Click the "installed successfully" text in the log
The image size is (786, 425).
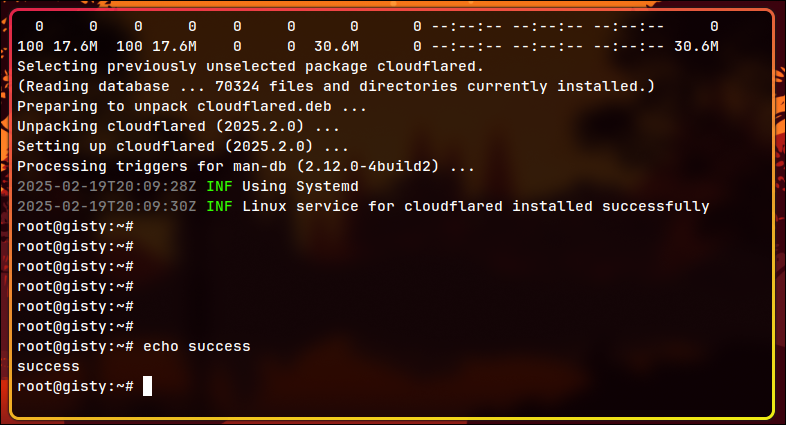tap(611, 206)
